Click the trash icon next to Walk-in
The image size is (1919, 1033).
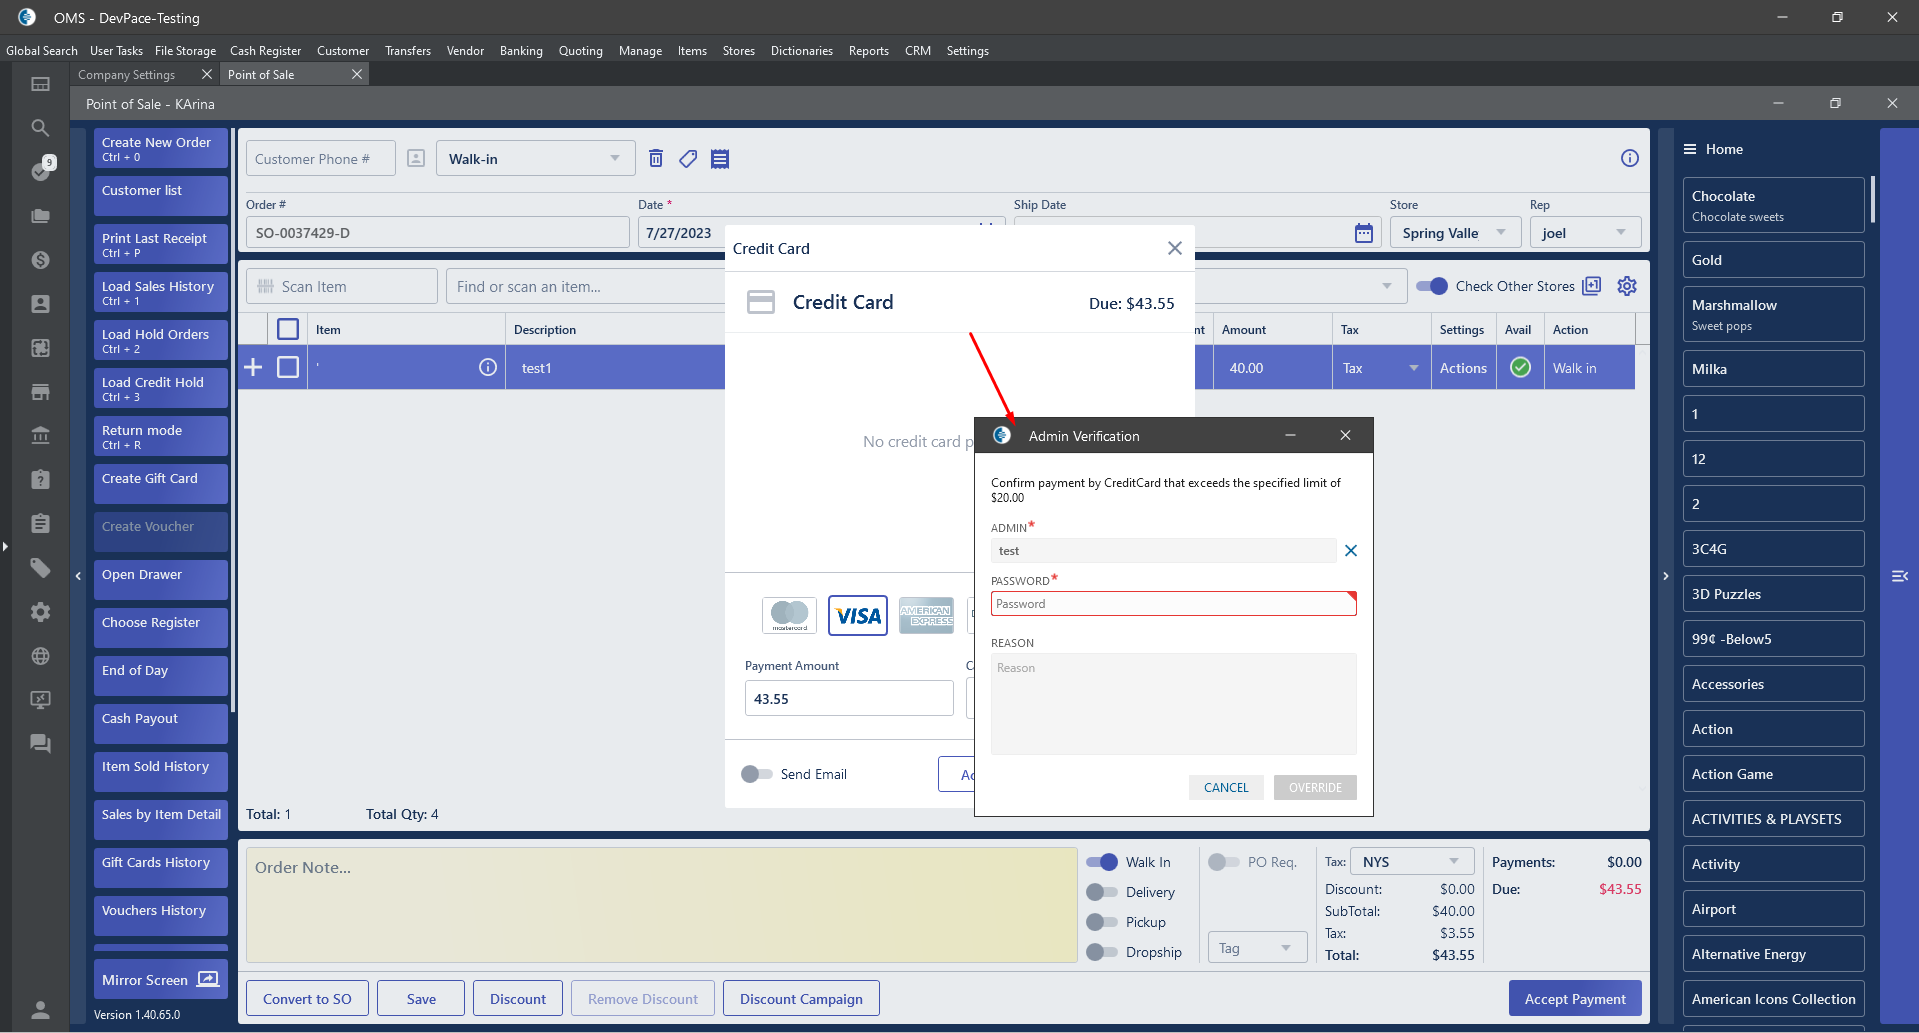coord(656,158)
